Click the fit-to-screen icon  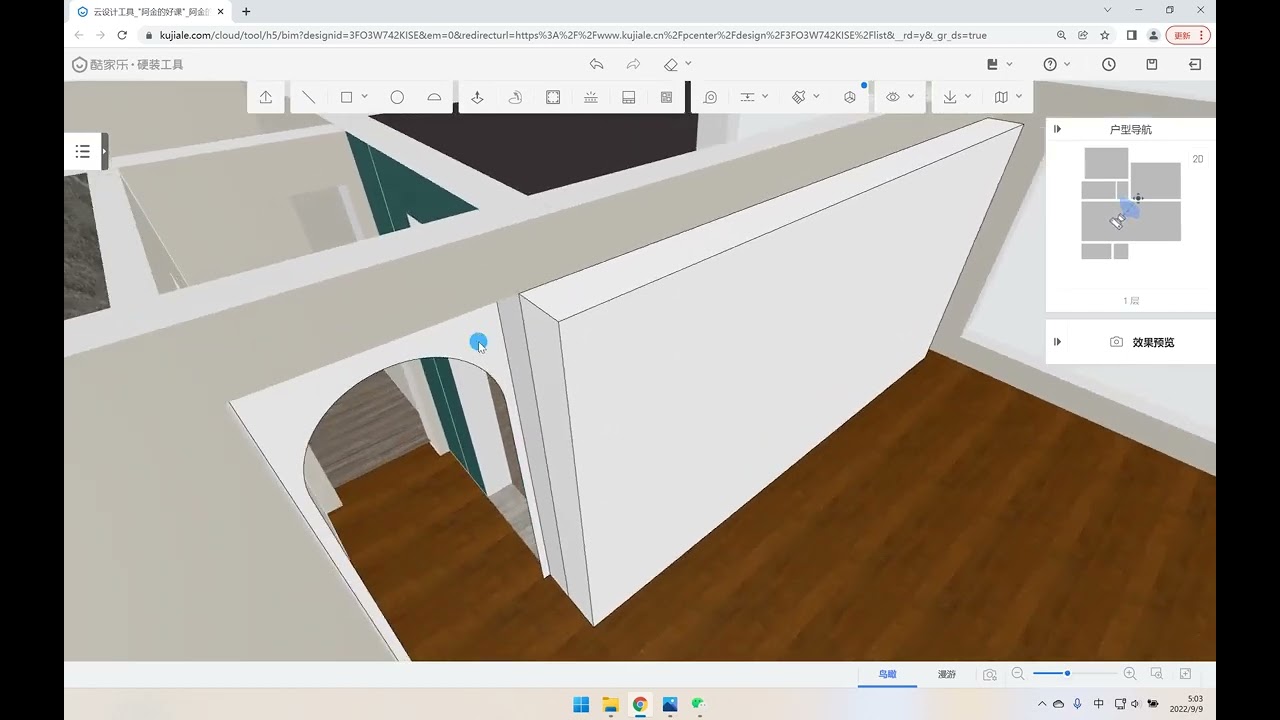[x=1186, y=674]
